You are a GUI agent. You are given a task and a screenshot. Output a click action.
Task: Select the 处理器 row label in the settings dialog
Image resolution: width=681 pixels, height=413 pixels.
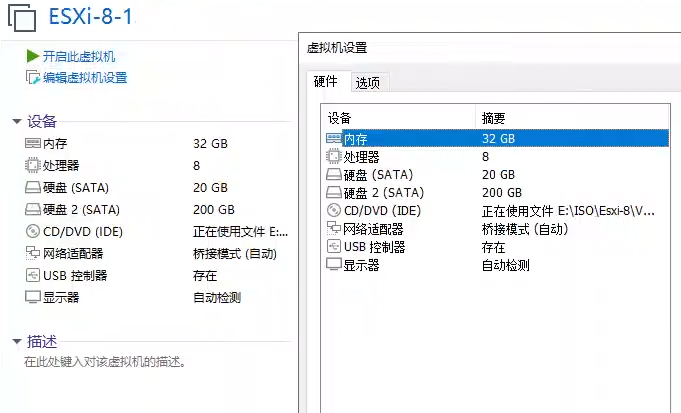[x=361, y=157]
